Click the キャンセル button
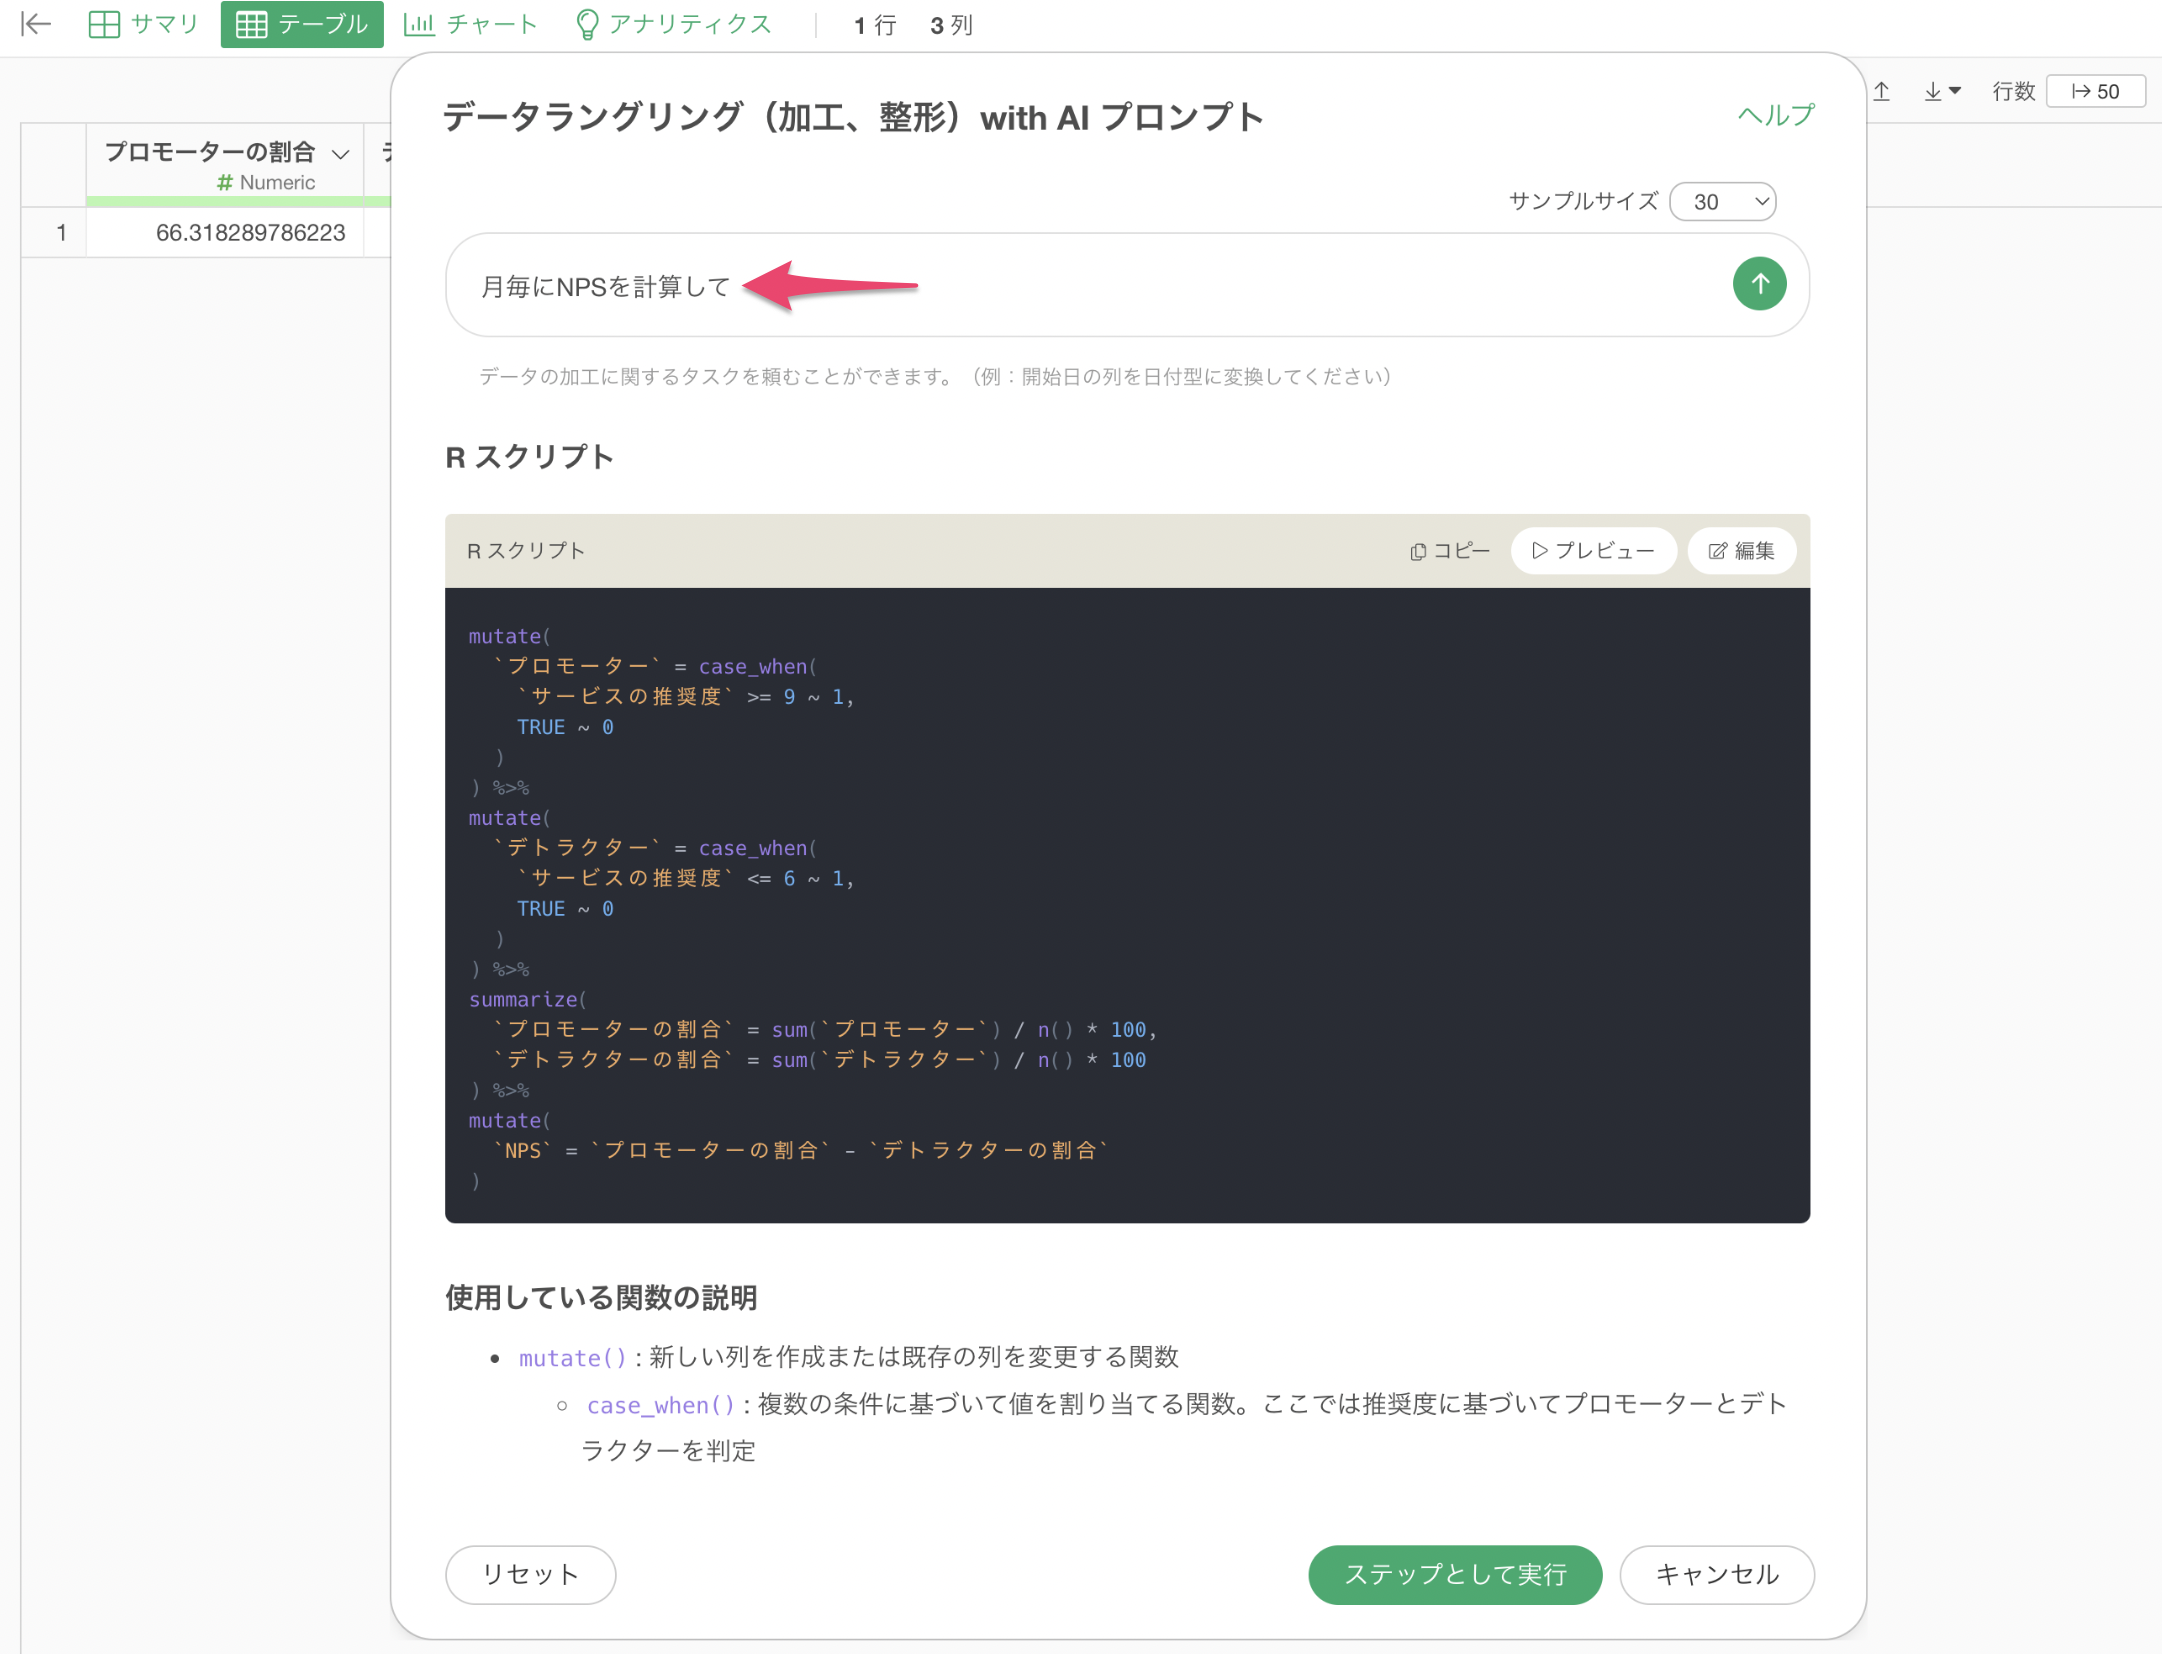 pos(1716,1574)
